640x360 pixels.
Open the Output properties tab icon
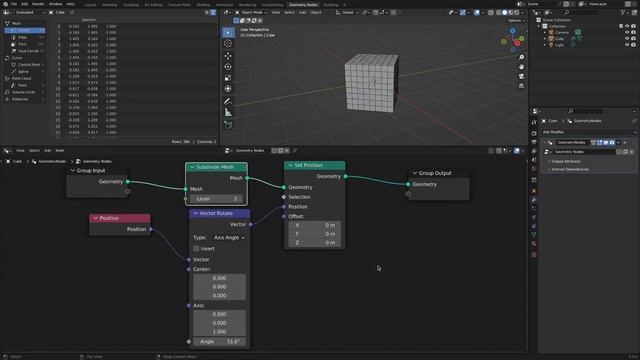pyautogui.click(x=534, y=142)
